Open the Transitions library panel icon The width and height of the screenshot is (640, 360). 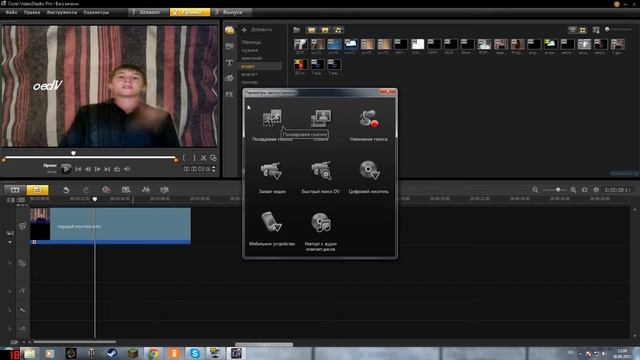(x=229, y=46)
